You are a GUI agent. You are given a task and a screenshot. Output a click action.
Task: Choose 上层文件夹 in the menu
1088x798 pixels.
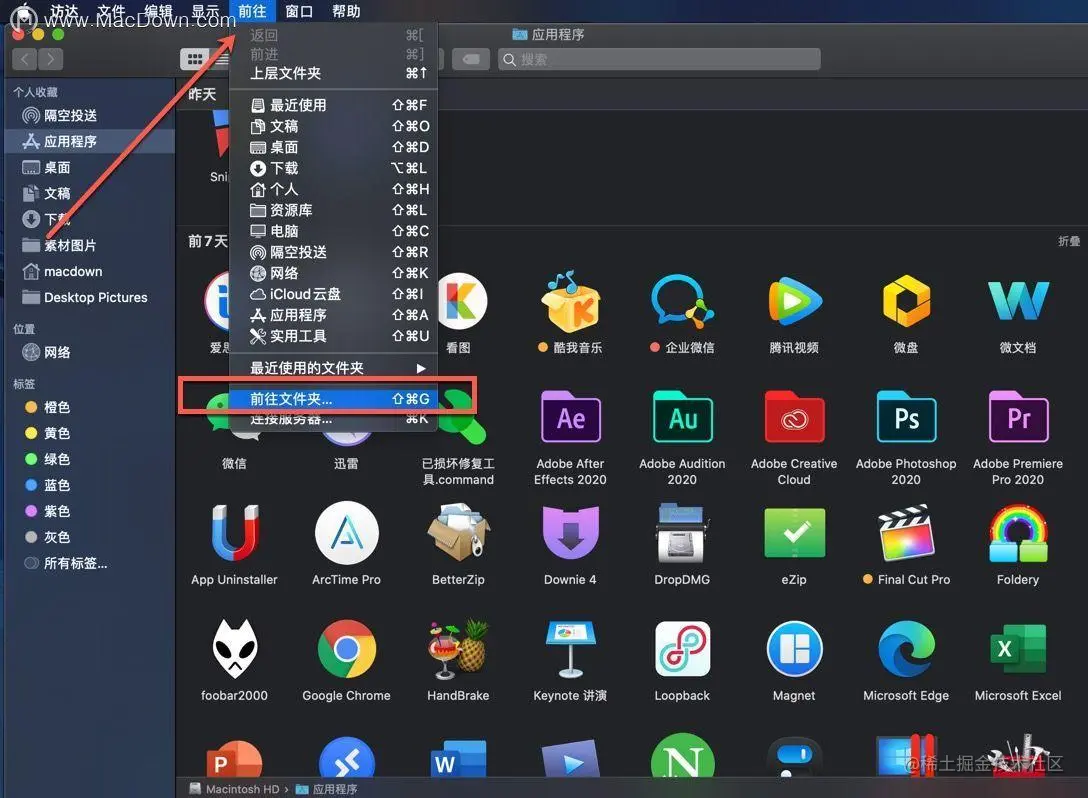(x=333, y=74)
